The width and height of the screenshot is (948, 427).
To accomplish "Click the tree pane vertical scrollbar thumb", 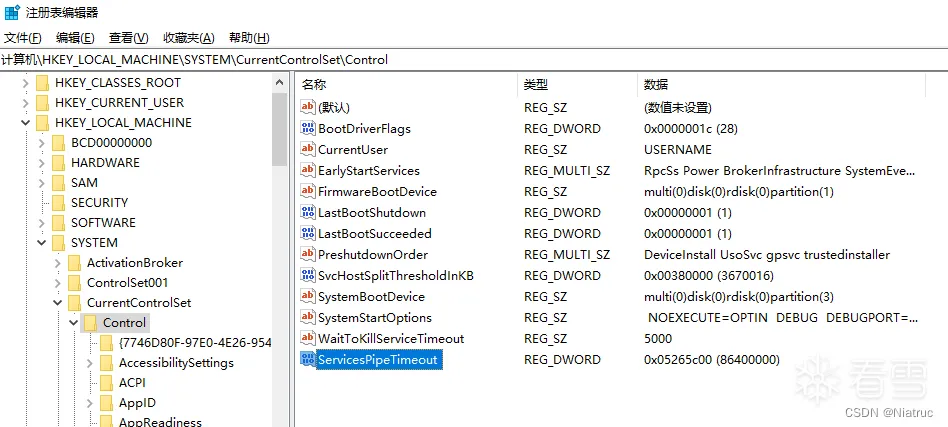I will 279,129.
